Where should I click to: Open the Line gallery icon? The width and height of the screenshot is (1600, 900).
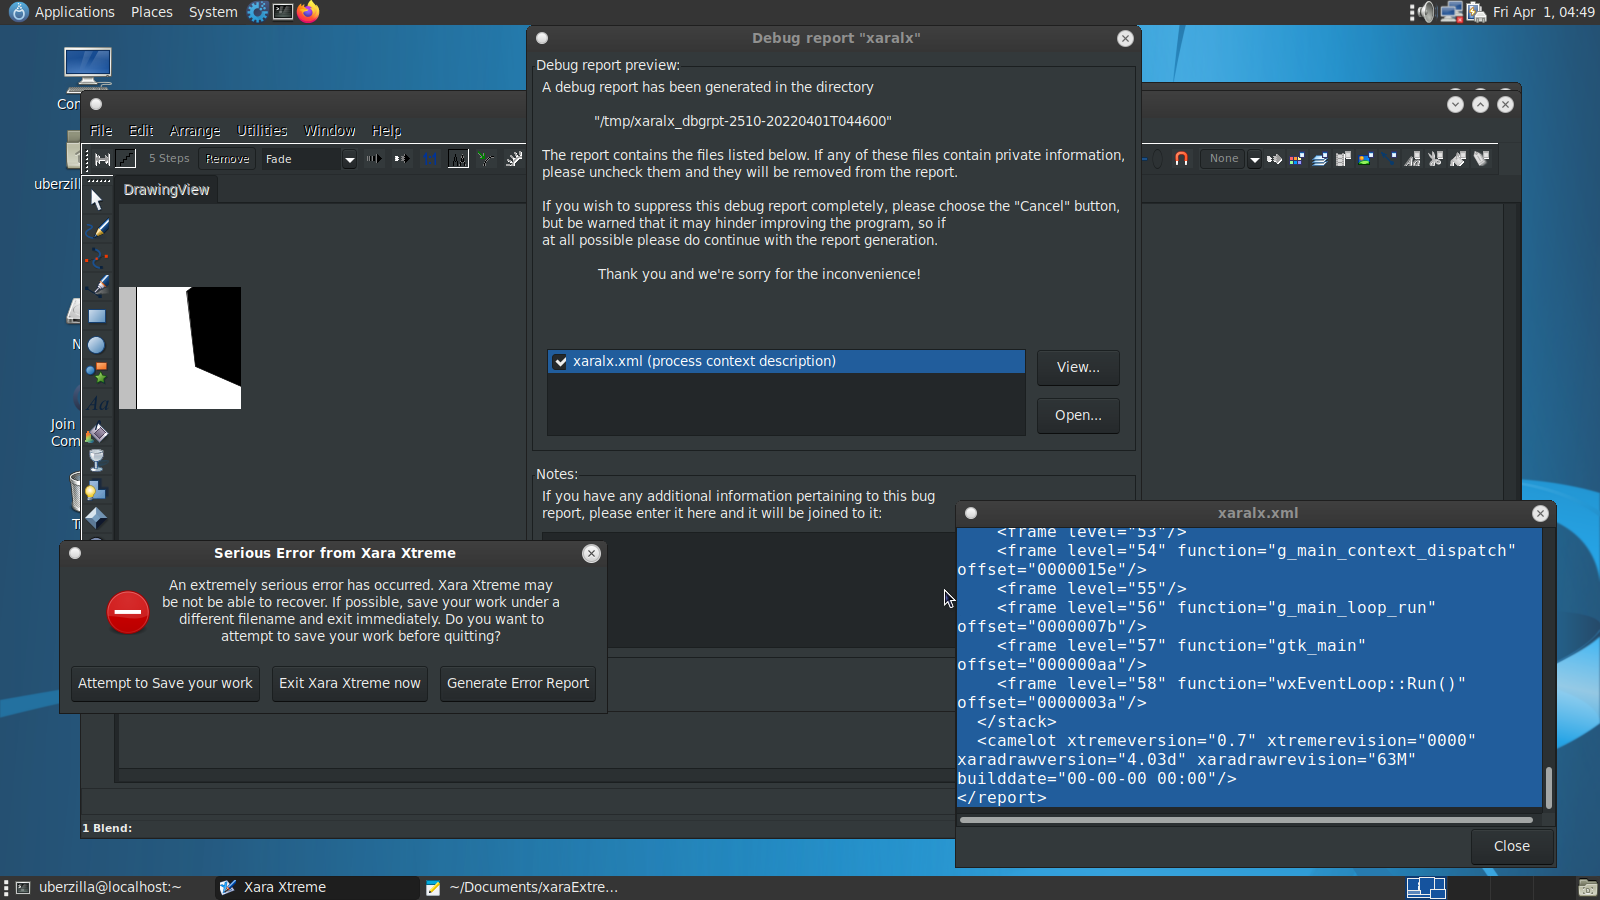(1390, 158)
